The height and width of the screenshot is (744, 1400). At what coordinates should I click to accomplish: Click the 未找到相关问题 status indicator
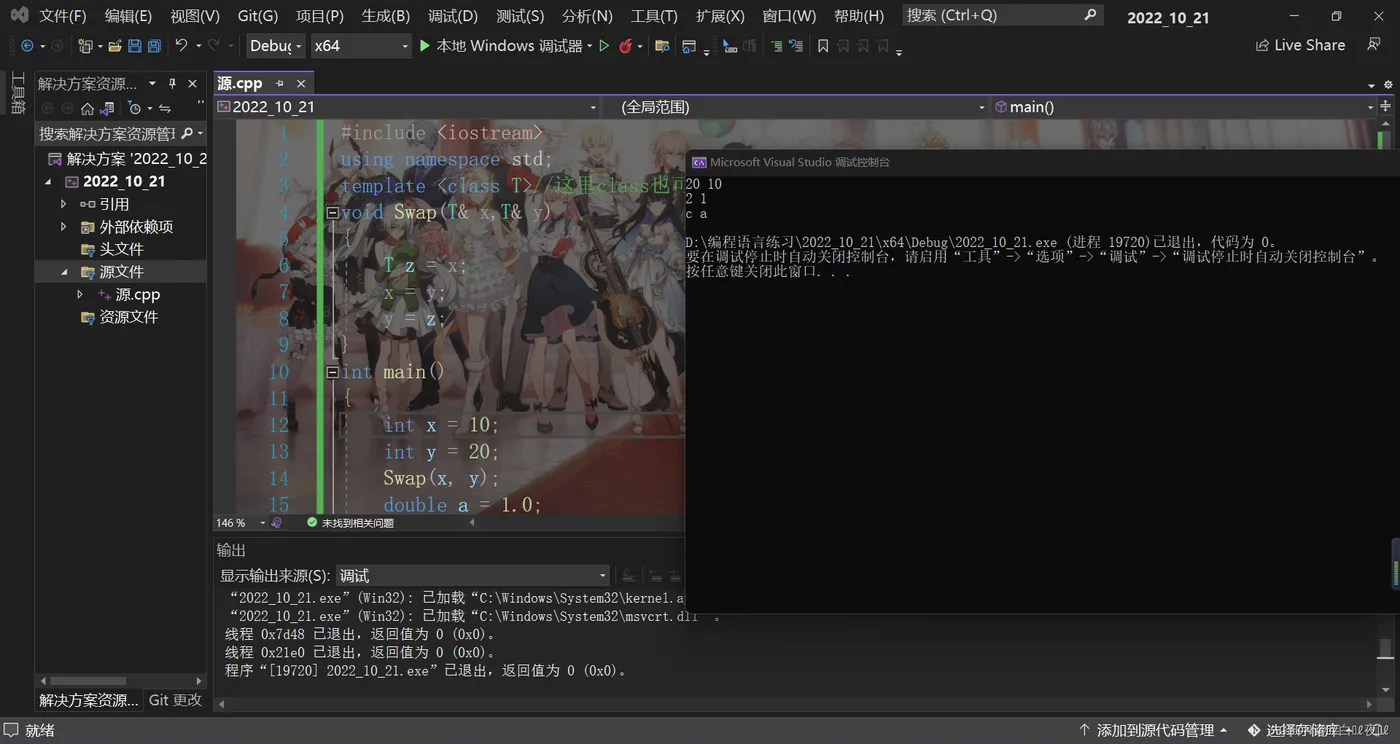point(350,523)
